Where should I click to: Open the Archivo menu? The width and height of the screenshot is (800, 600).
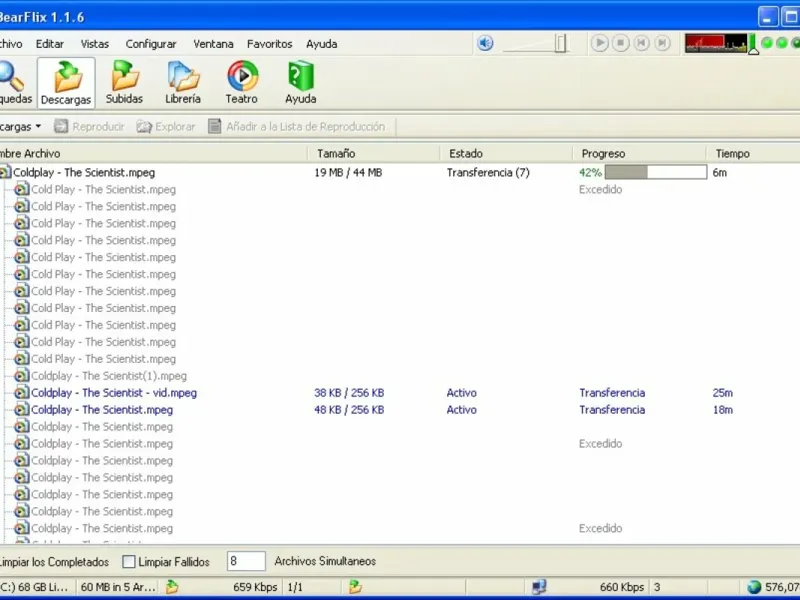10,44
